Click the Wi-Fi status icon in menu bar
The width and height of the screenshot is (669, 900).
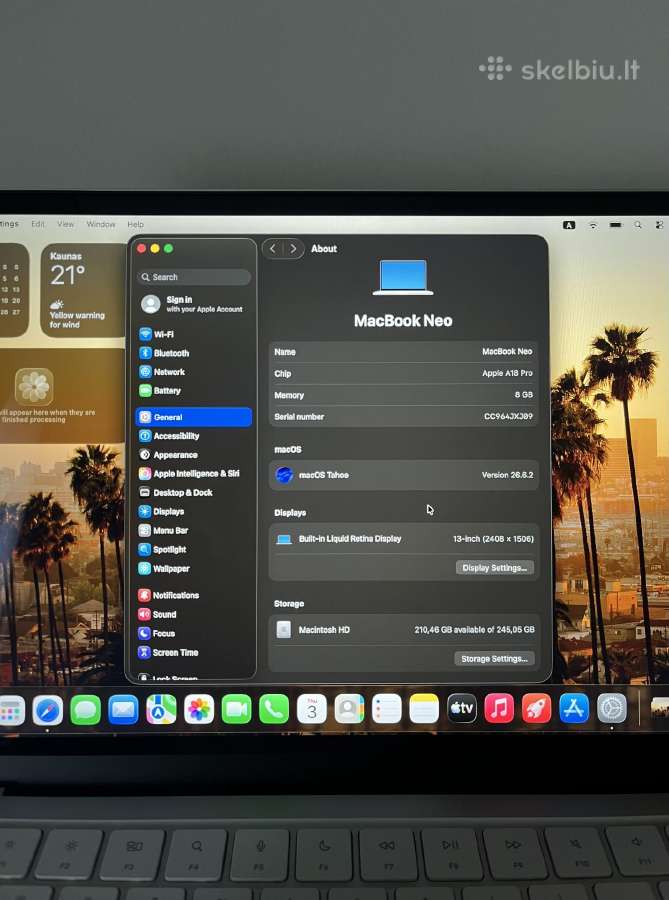point(593,225)
